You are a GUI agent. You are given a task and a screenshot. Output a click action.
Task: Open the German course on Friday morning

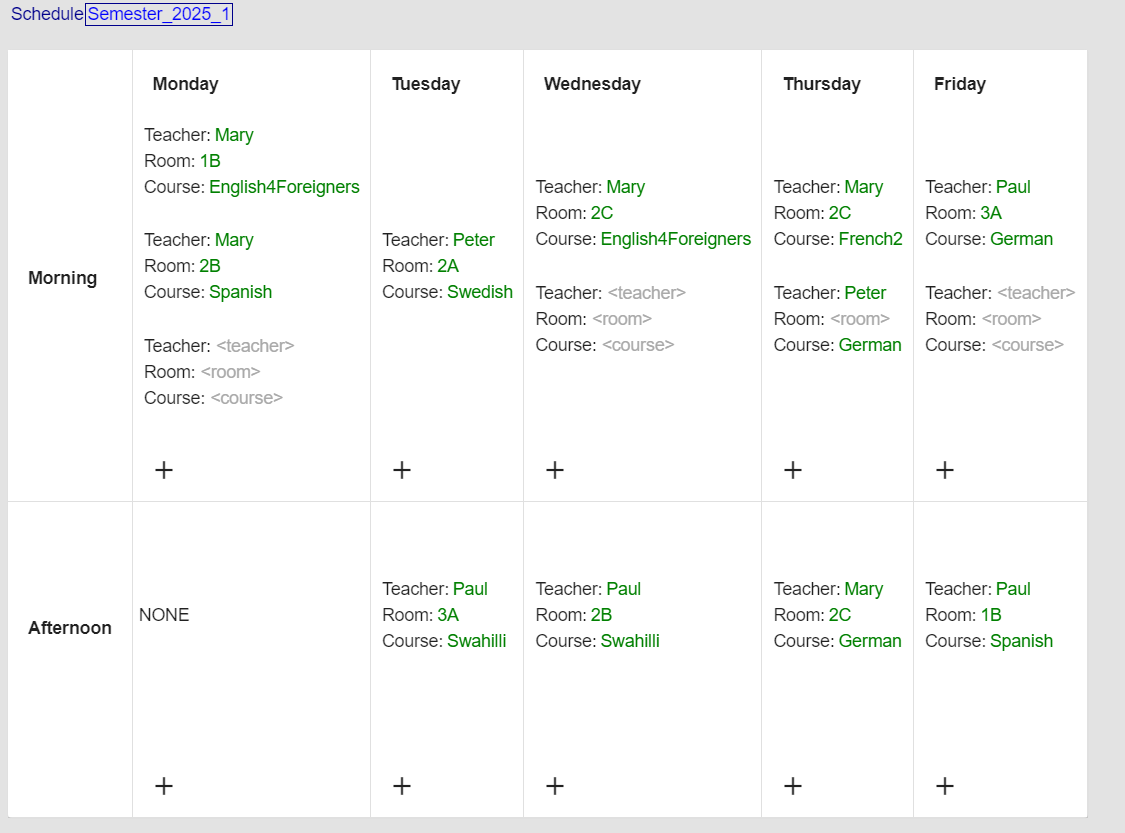(x=1021, y=238)
